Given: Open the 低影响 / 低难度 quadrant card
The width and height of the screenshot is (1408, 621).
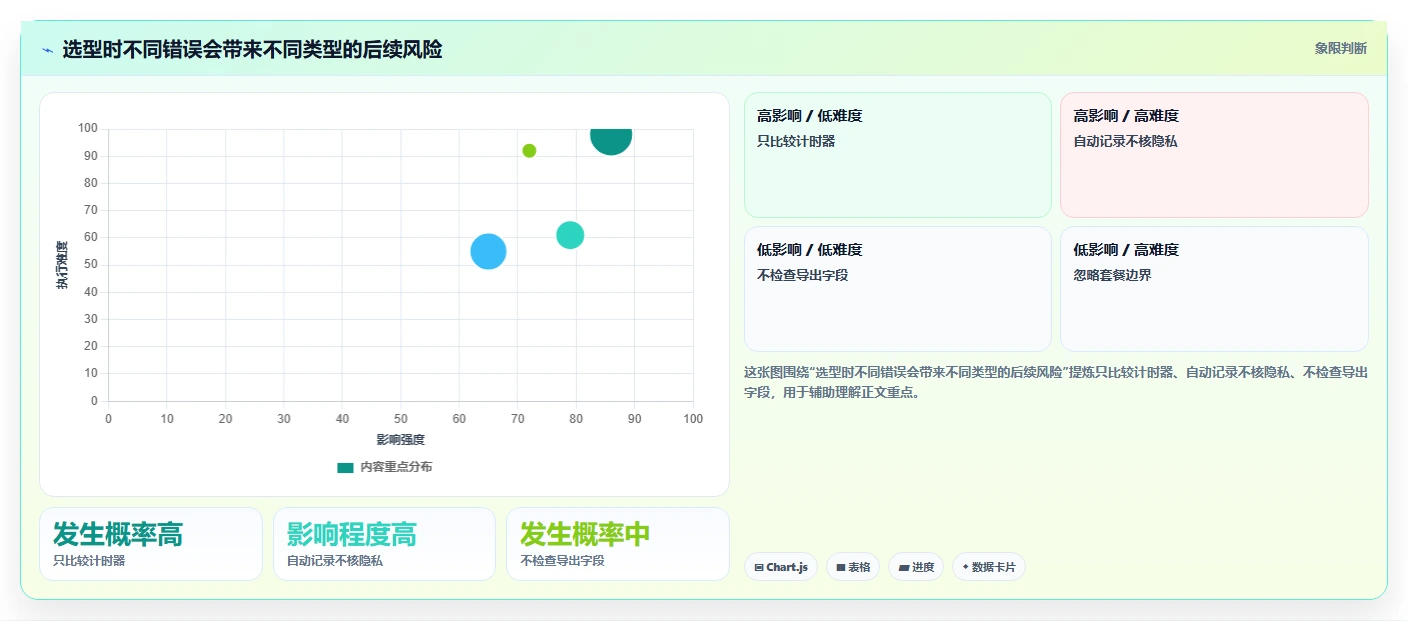Looking at the screenshot, I should pos(897,289).
